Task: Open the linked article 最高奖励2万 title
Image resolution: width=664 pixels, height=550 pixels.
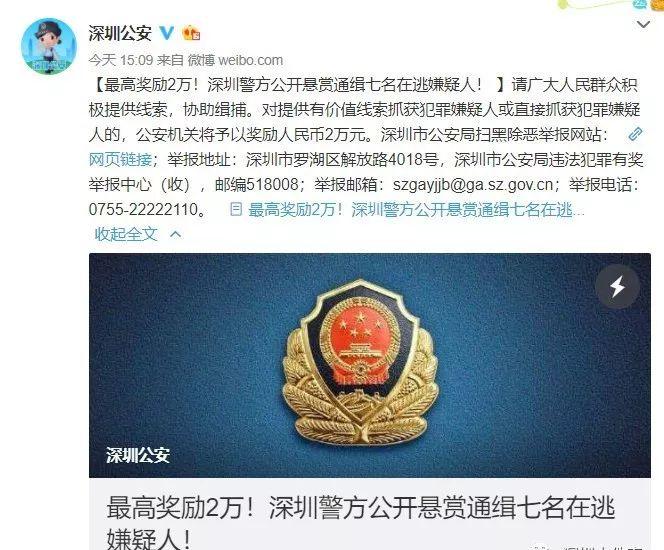Action: 416,210
